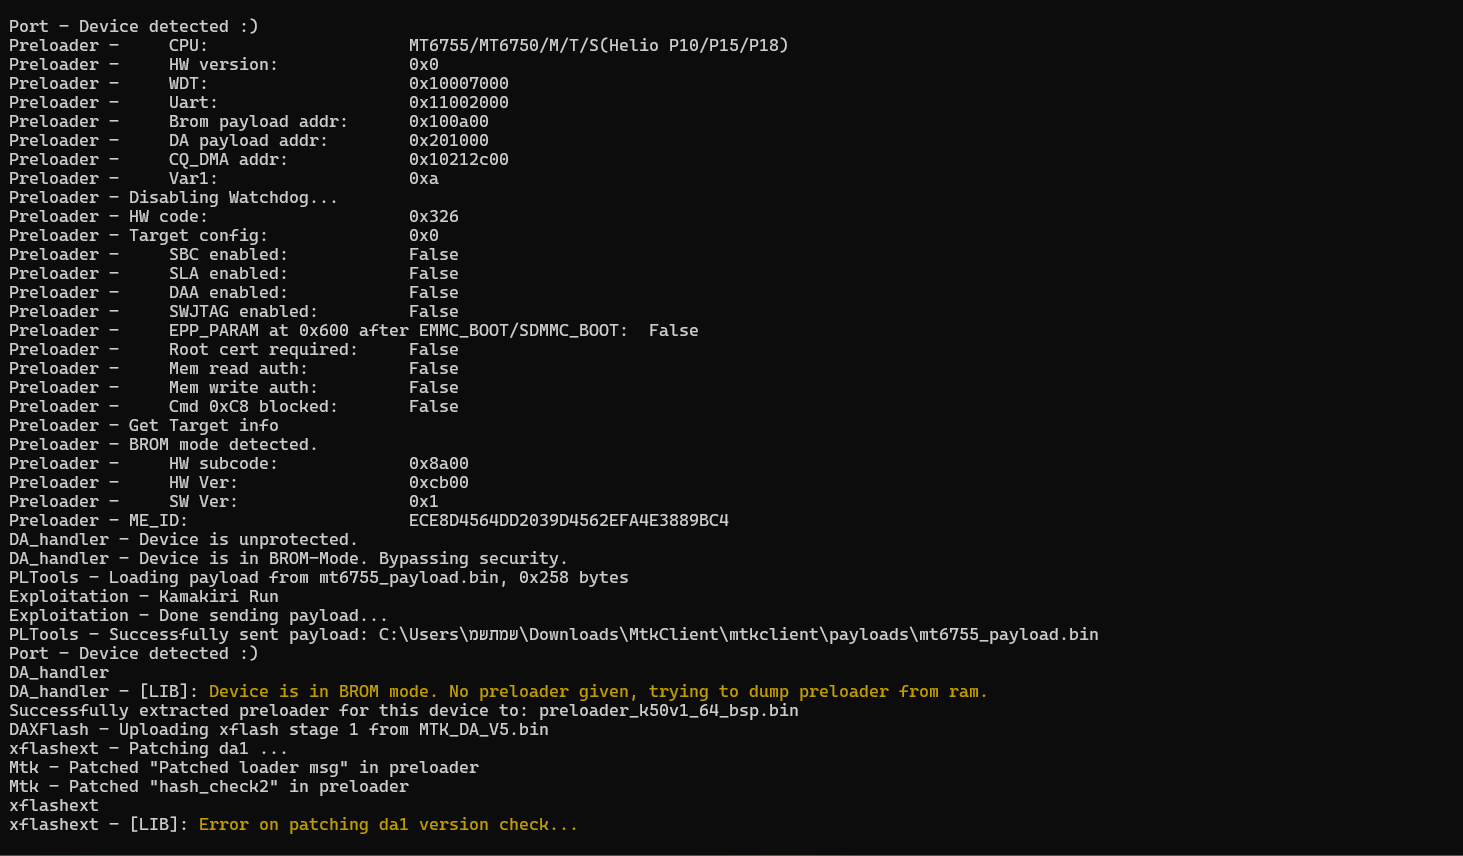Click the HW code value 0x326

(x=433, y=216)
